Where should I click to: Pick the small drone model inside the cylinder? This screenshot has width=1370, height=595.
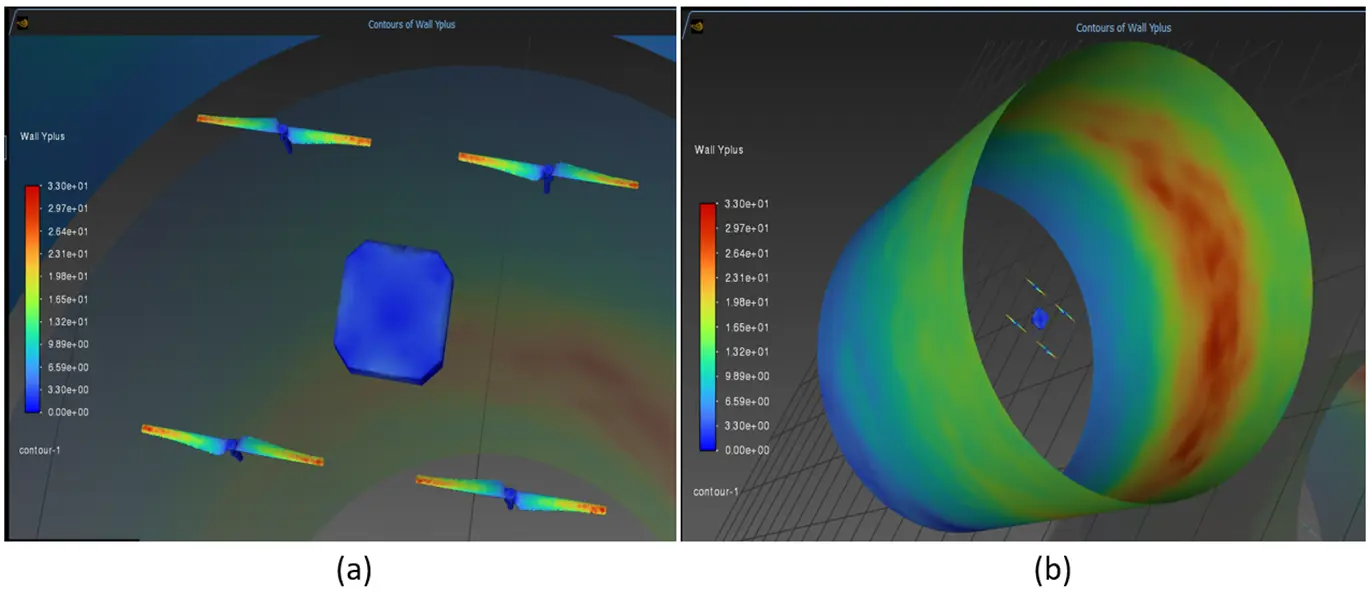click(1040, 318)
